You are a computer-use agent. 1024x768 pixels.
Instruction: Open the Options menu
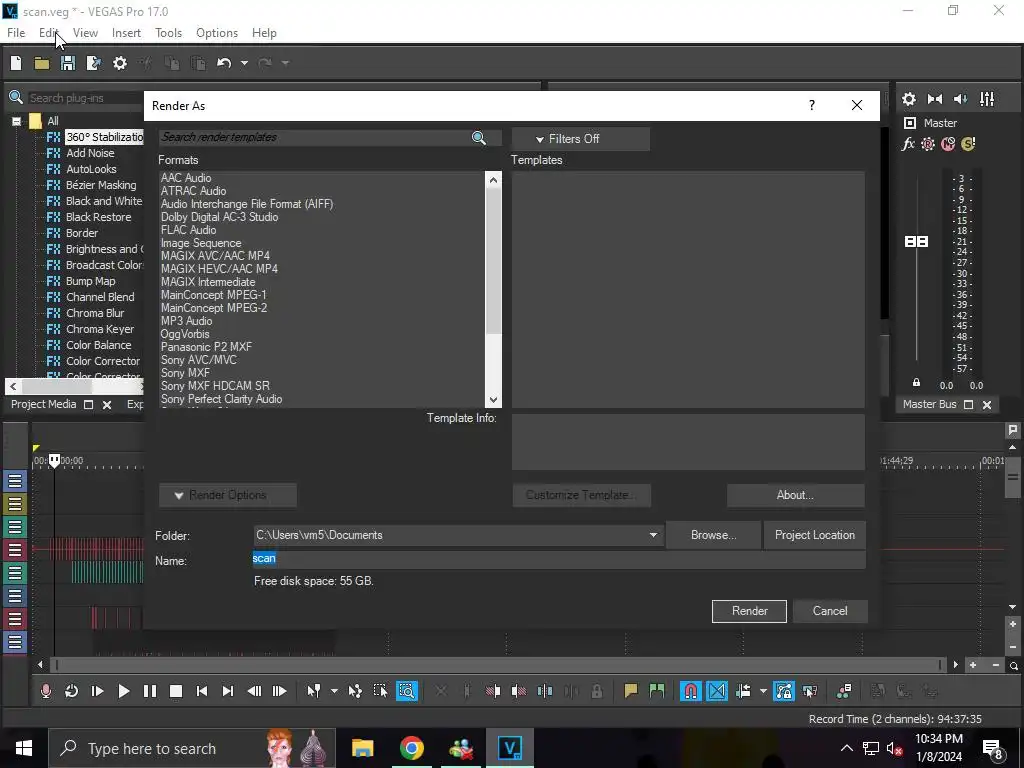coord(217,33)
